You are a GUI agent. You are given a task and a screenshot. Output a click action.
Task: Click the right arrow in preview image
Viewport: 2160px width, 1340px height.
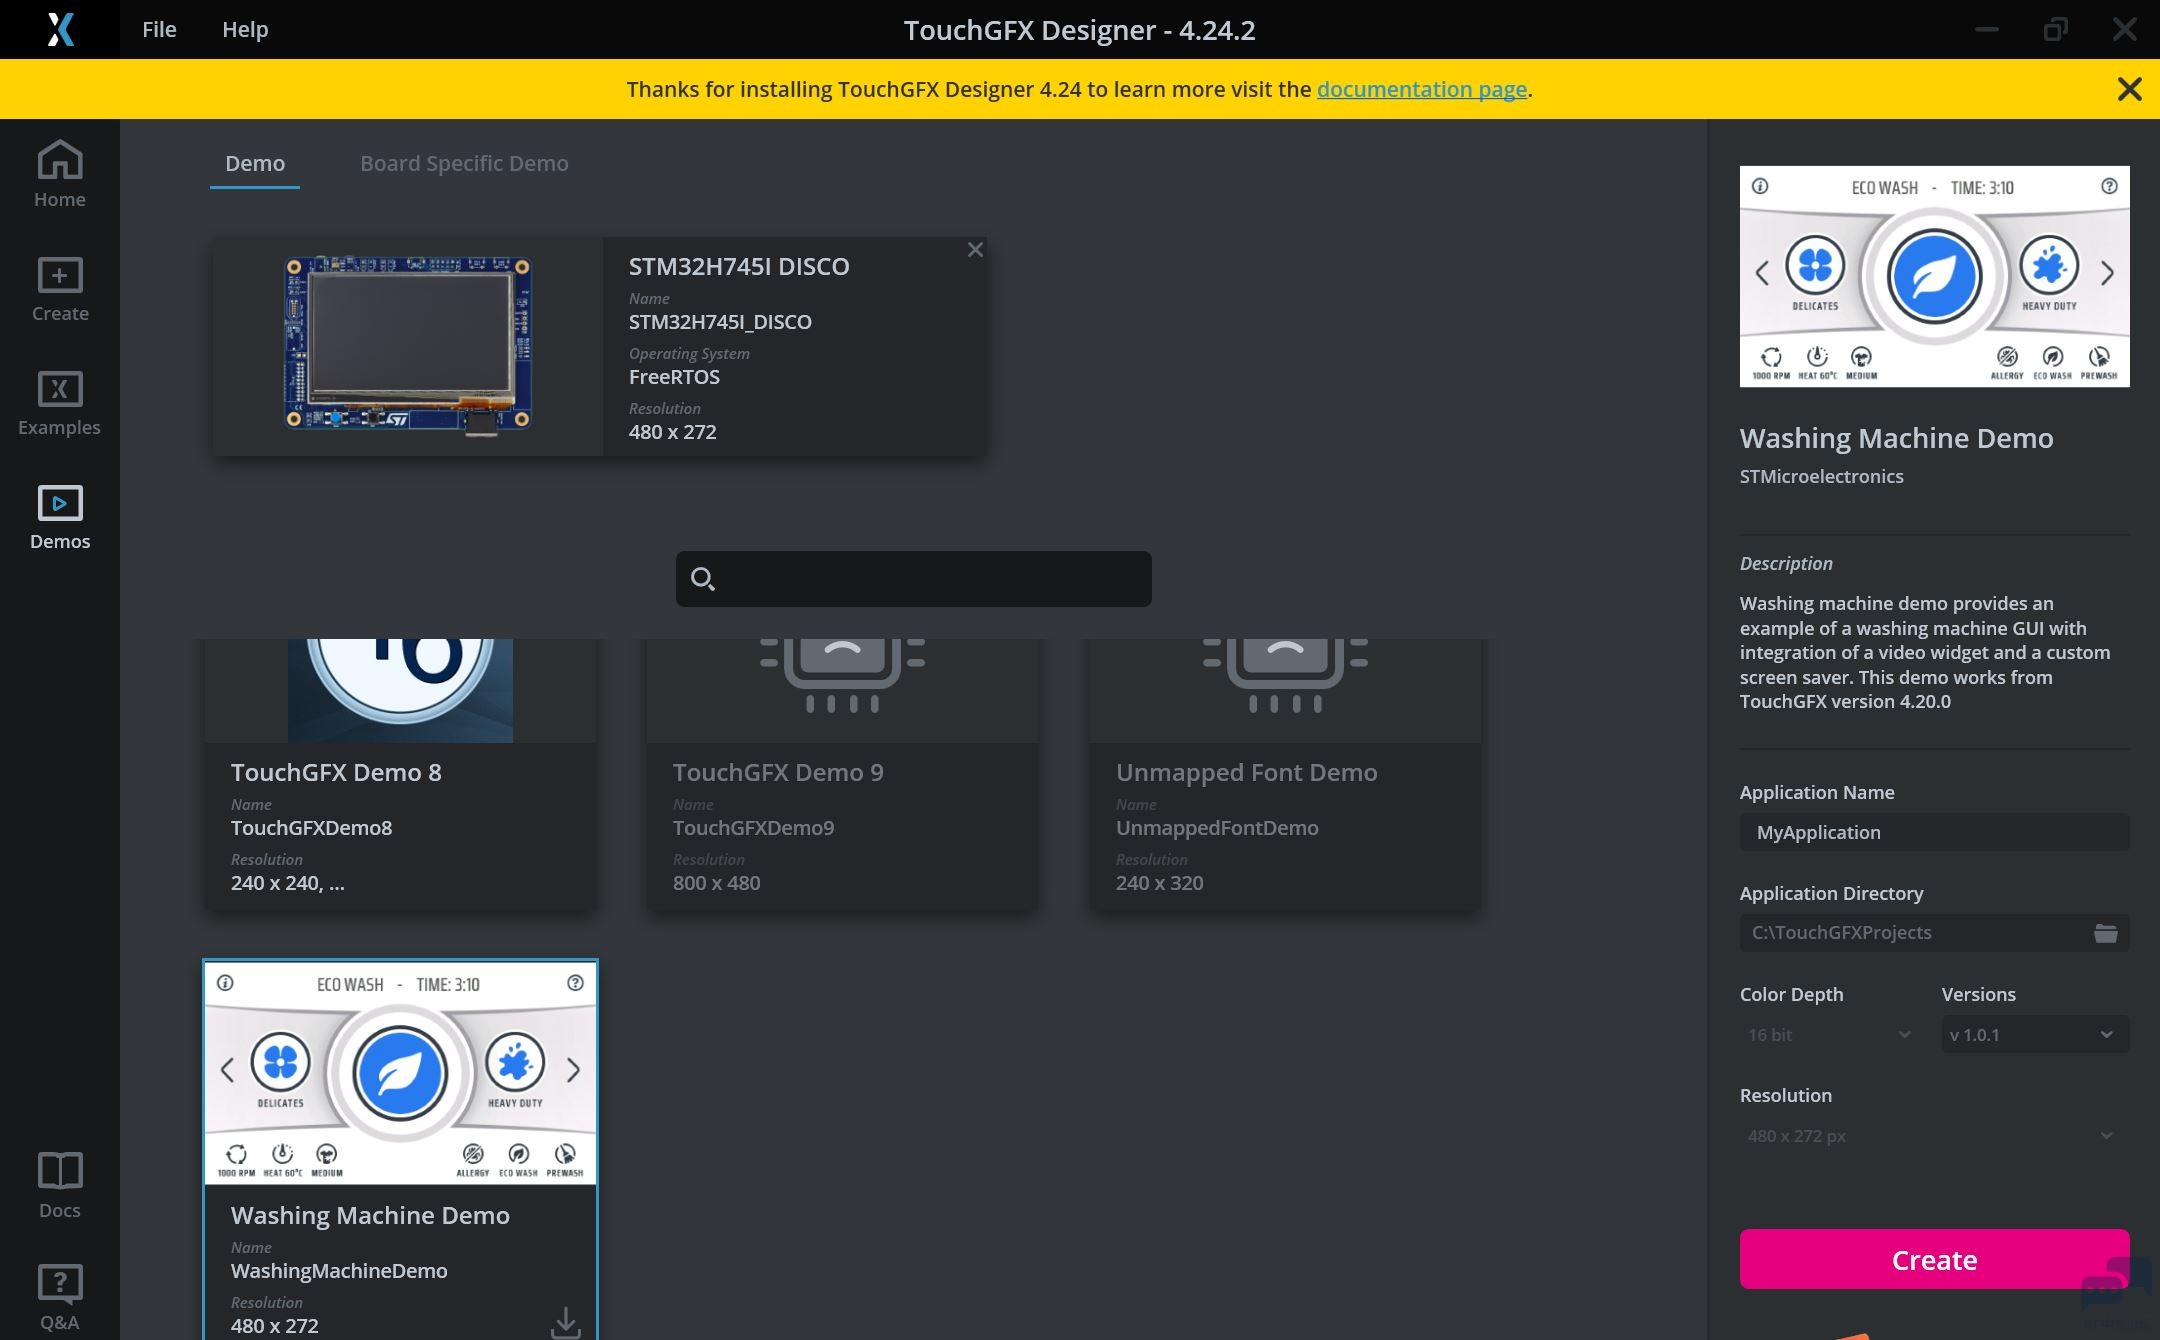(x=2107, y=273)
